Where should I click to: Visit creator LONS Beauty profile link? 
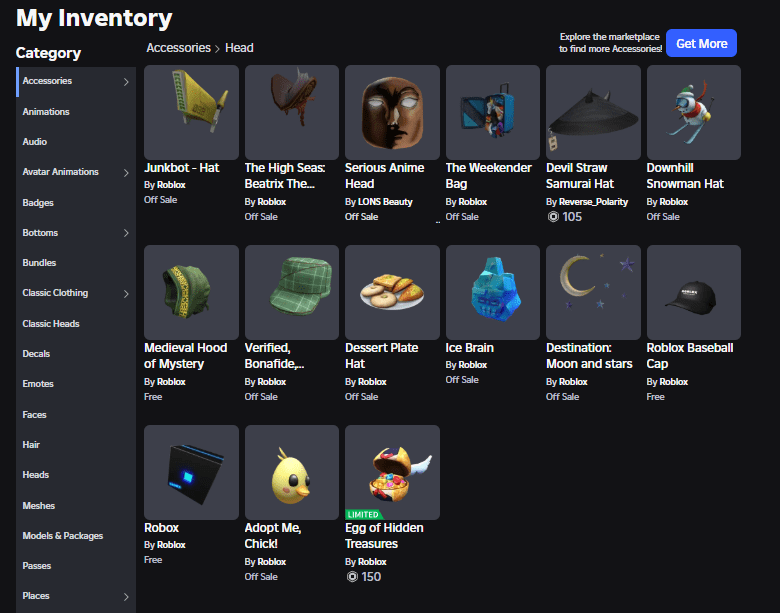(385, 202)
